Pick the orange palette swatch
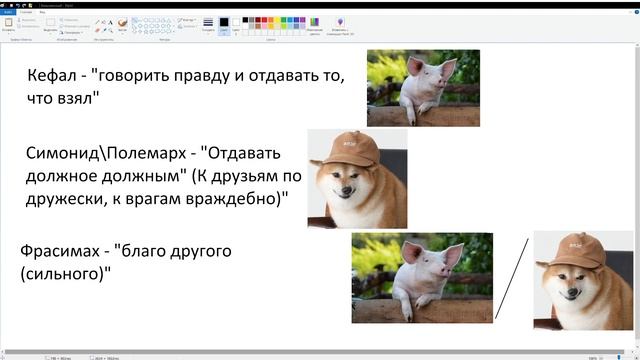Viewport: 640px width, 360px height. tap(271, 20)
